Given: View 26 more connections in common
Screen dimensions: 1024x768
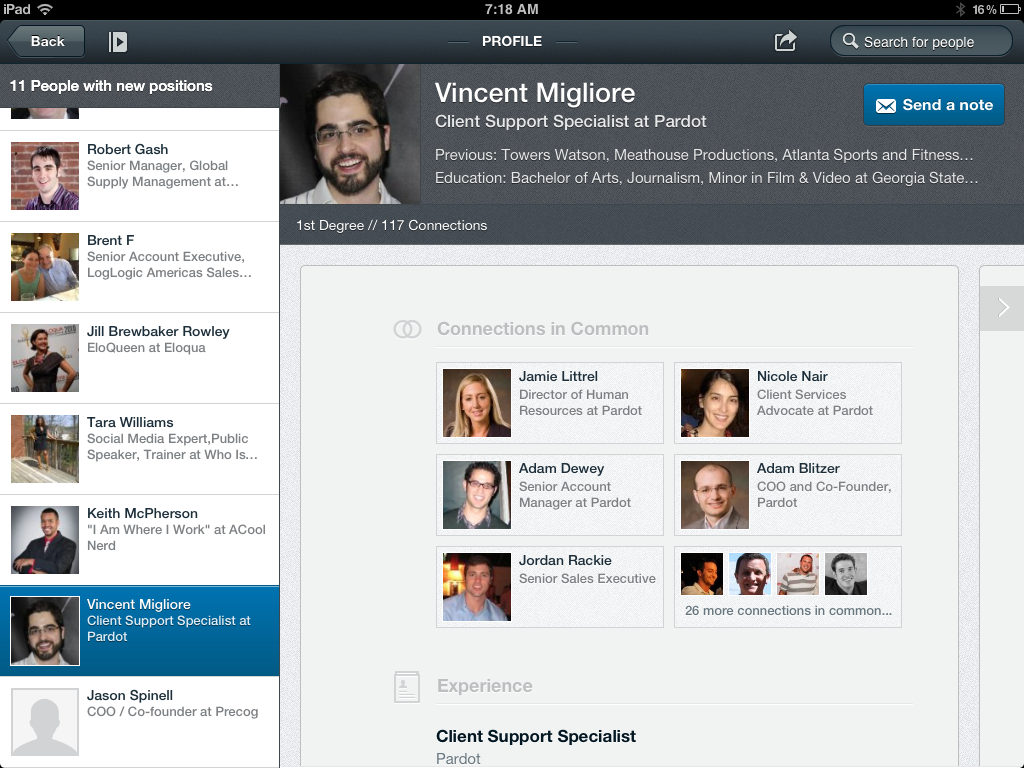Looking at the screenshot, I should (788, 587).
